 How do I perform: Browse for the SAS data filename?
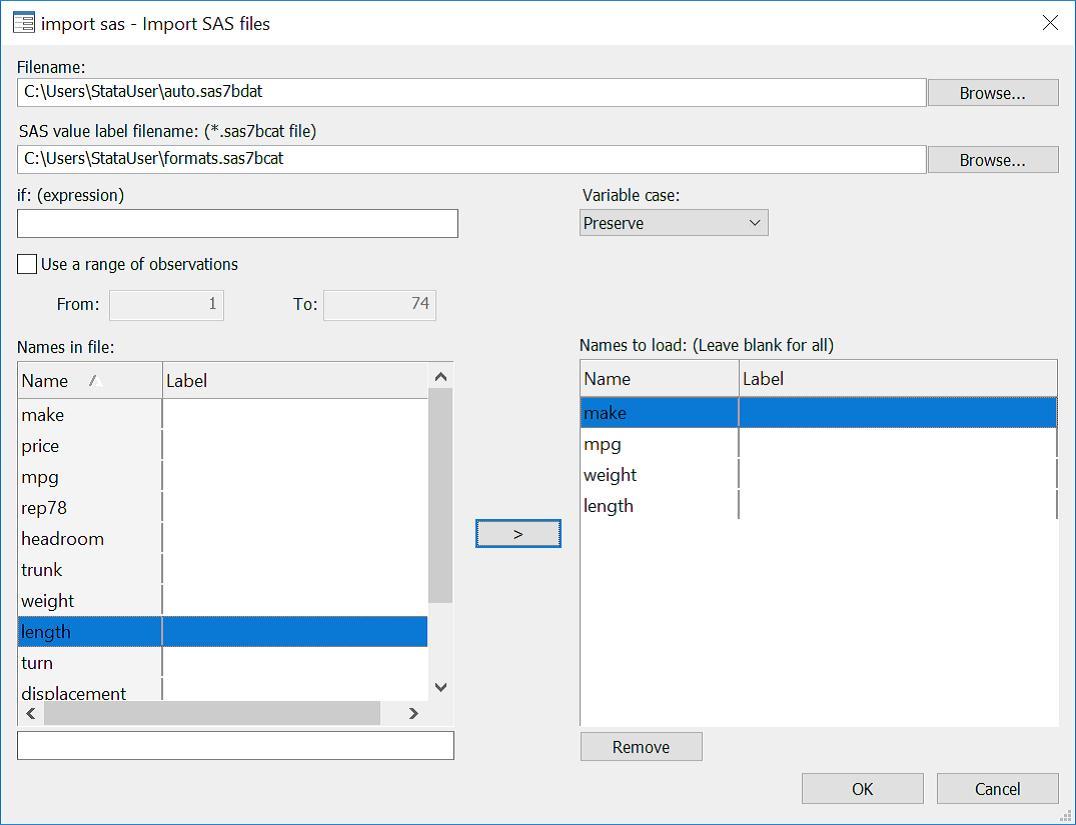pyautogui.click(x=992, y=93)
